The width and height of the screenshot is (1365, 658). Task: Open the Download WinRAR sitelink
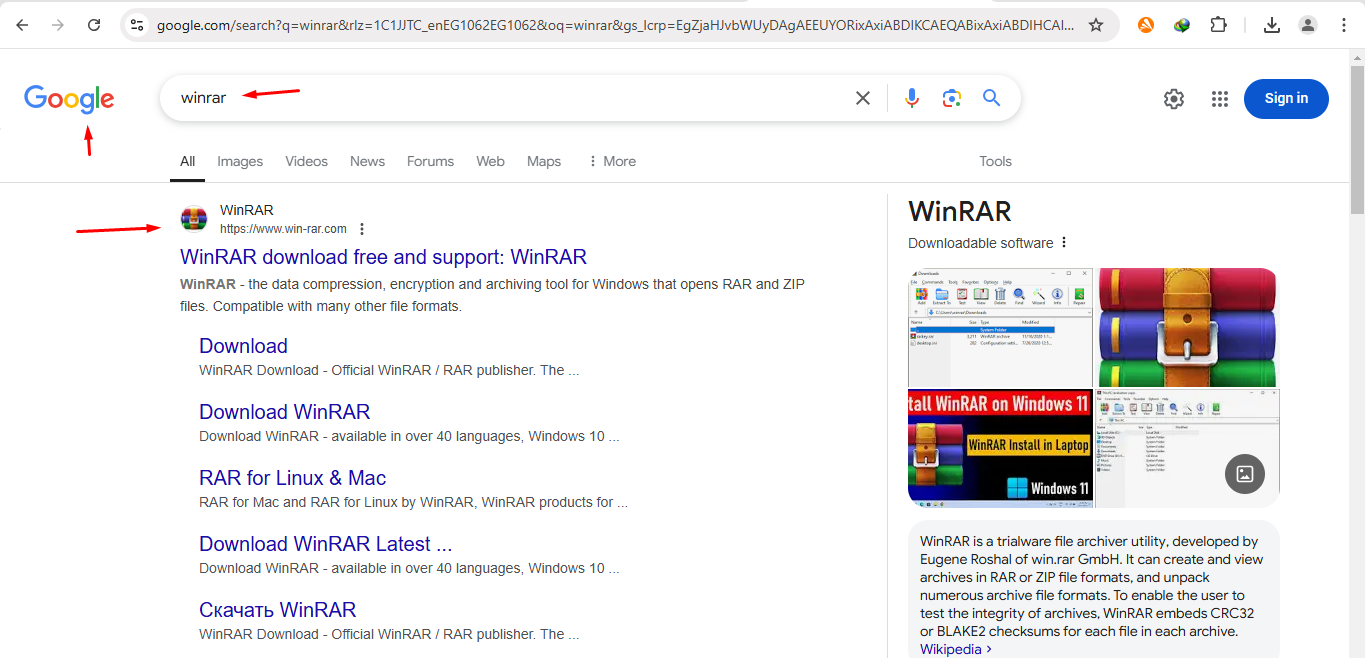[x=284, y=412]
